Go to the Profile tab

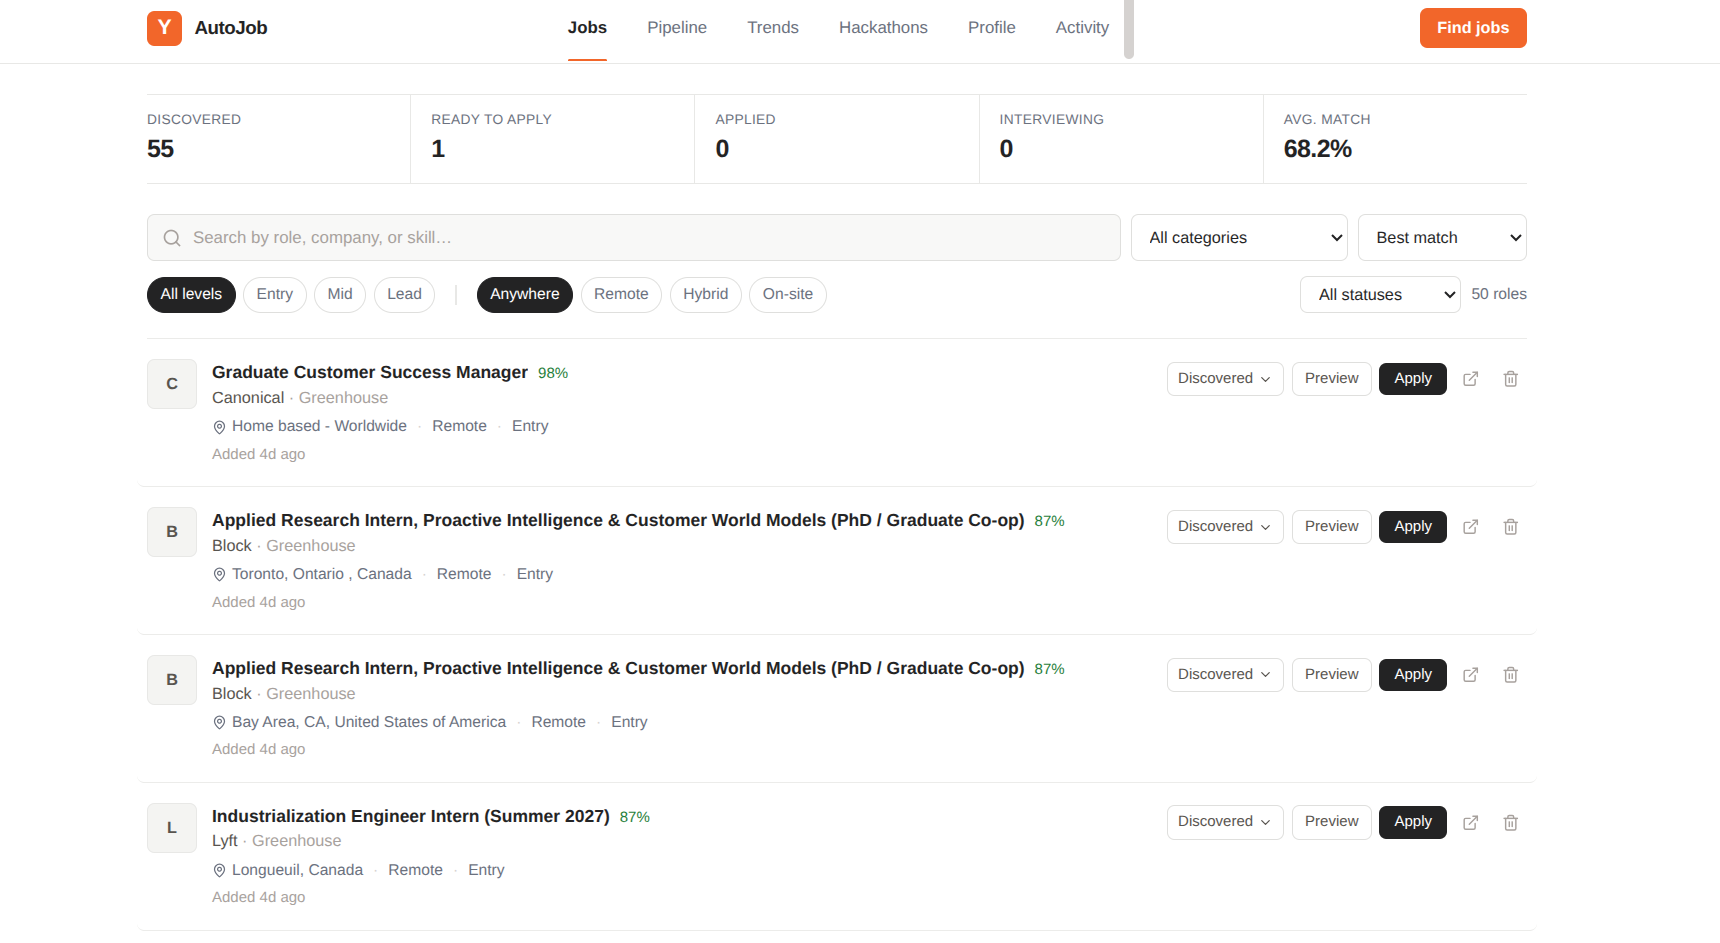tap(992, 28)
